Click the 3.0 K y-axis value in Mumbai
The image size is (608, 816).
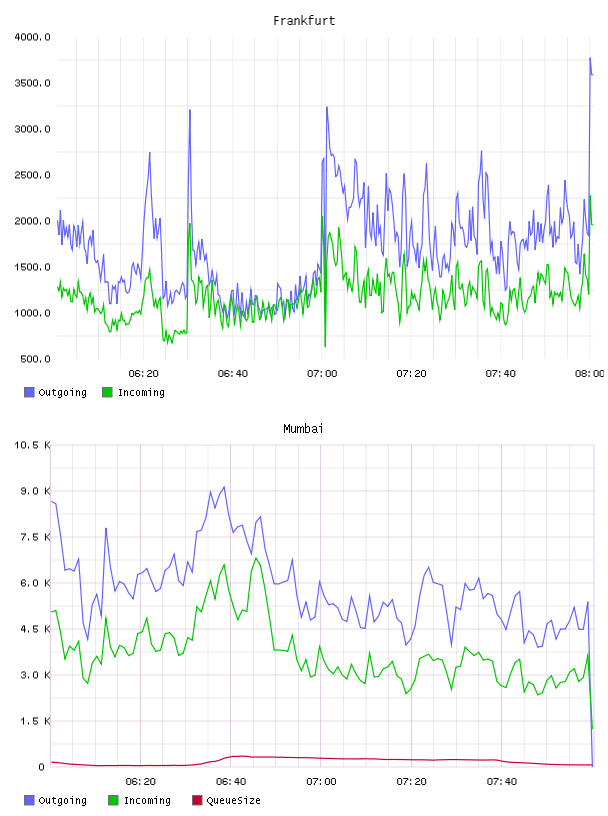point(35,675)
